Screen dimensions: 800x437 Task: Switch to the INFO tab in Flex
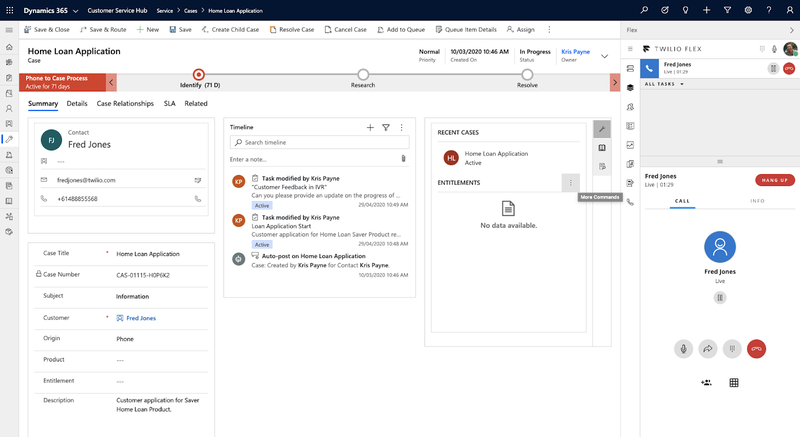point(757,201)
